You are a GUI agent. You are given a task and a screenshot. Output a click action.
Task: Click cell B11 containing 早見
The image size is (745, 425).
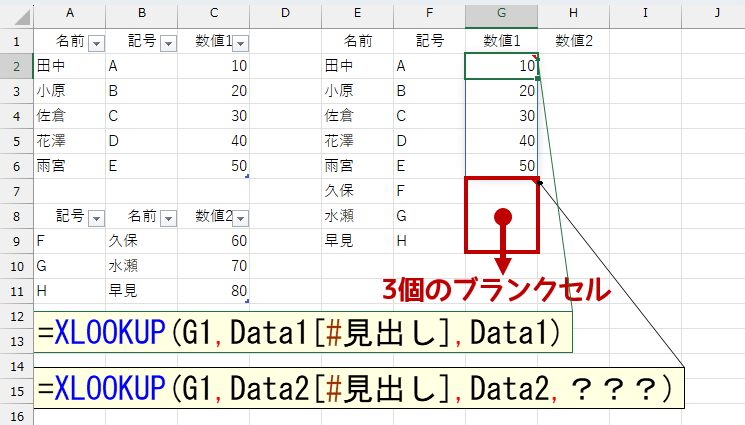point(142,291)
